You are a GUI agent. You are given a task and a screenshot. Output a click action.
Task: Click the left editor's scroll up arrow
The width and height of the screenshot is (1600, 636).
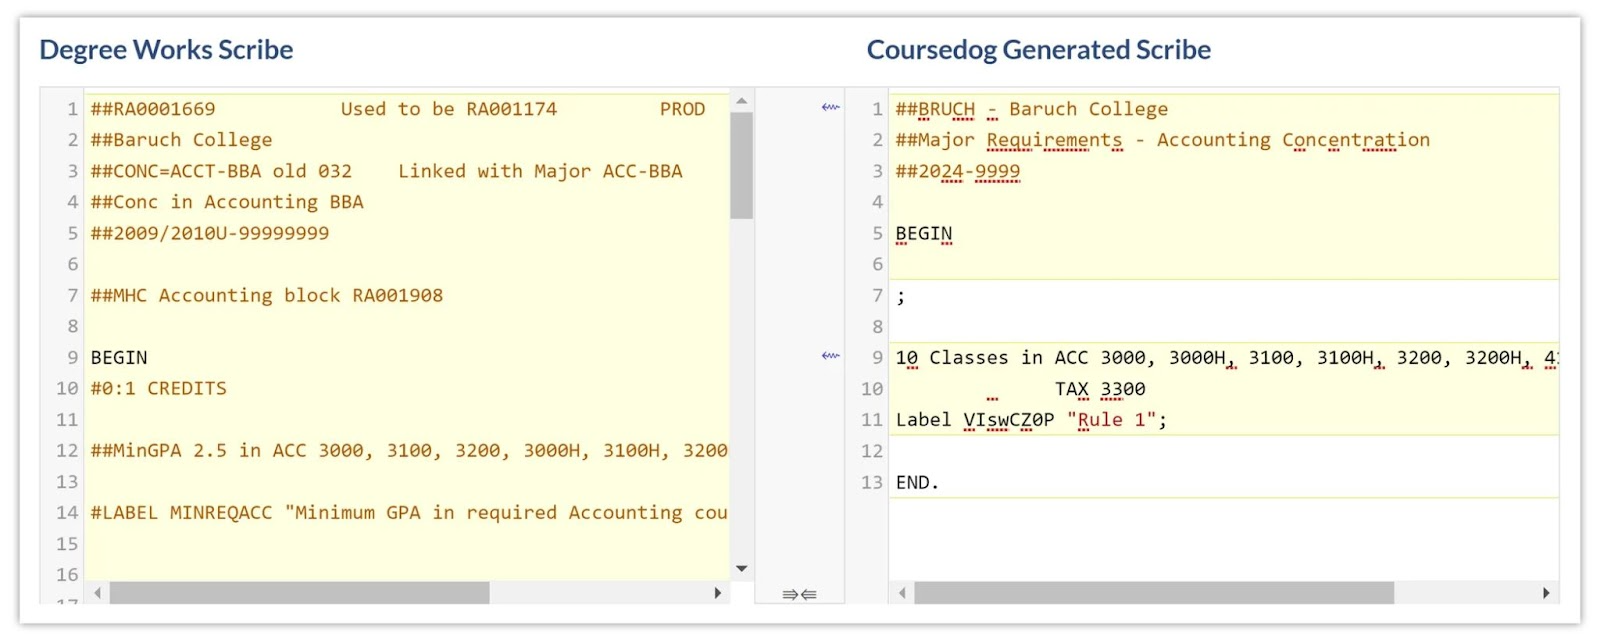[x=741, y=101]
